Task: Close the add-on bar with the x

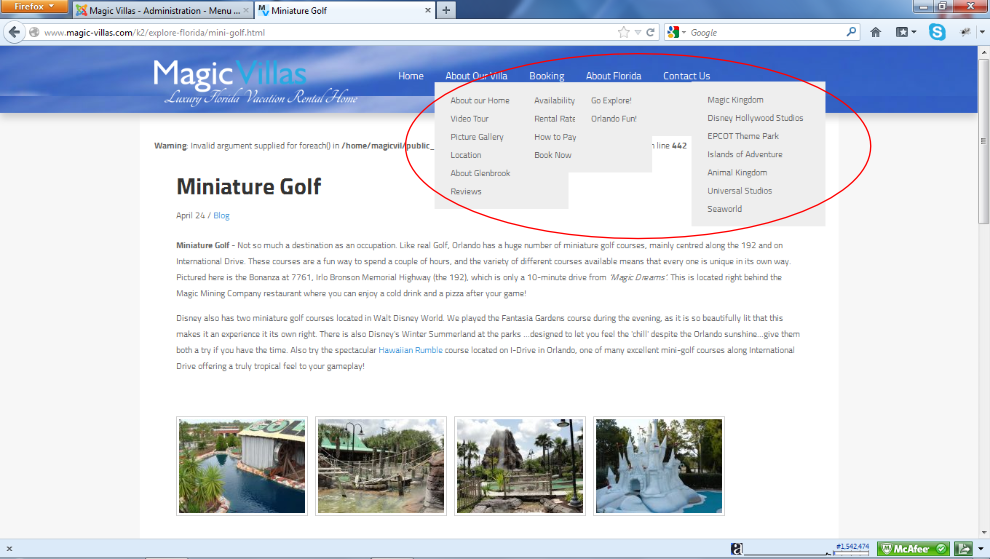Action: (9, 549)
